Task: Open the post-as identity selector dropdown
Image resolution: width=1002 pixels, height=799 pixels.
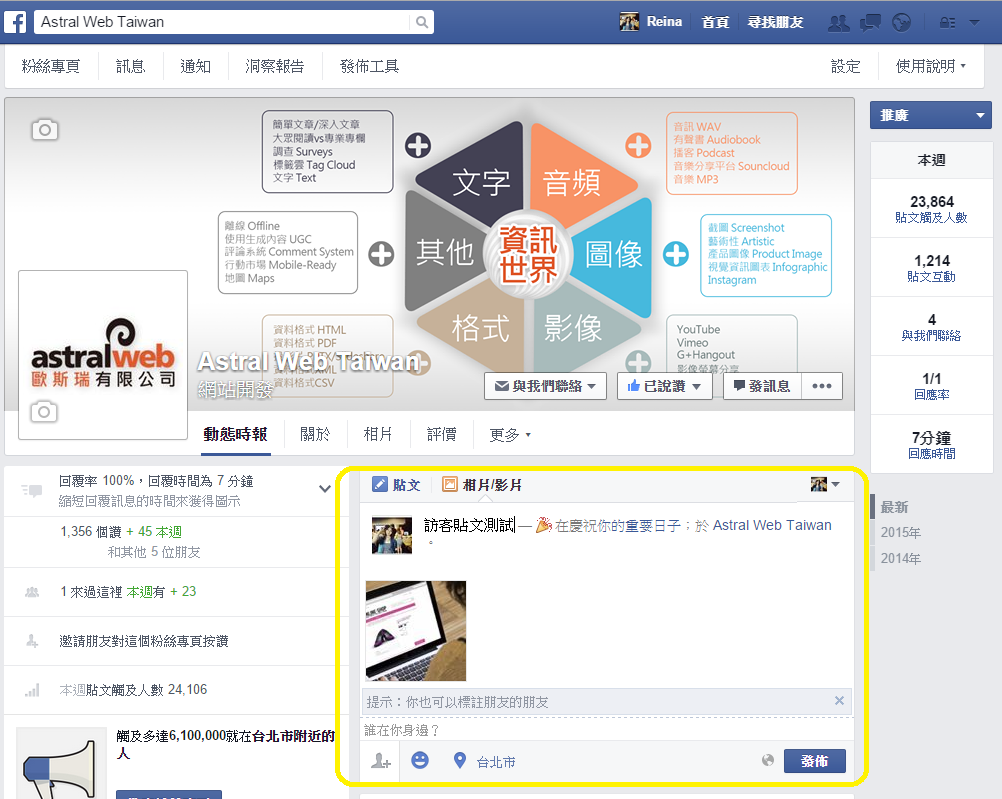Action: click(825, 485)
